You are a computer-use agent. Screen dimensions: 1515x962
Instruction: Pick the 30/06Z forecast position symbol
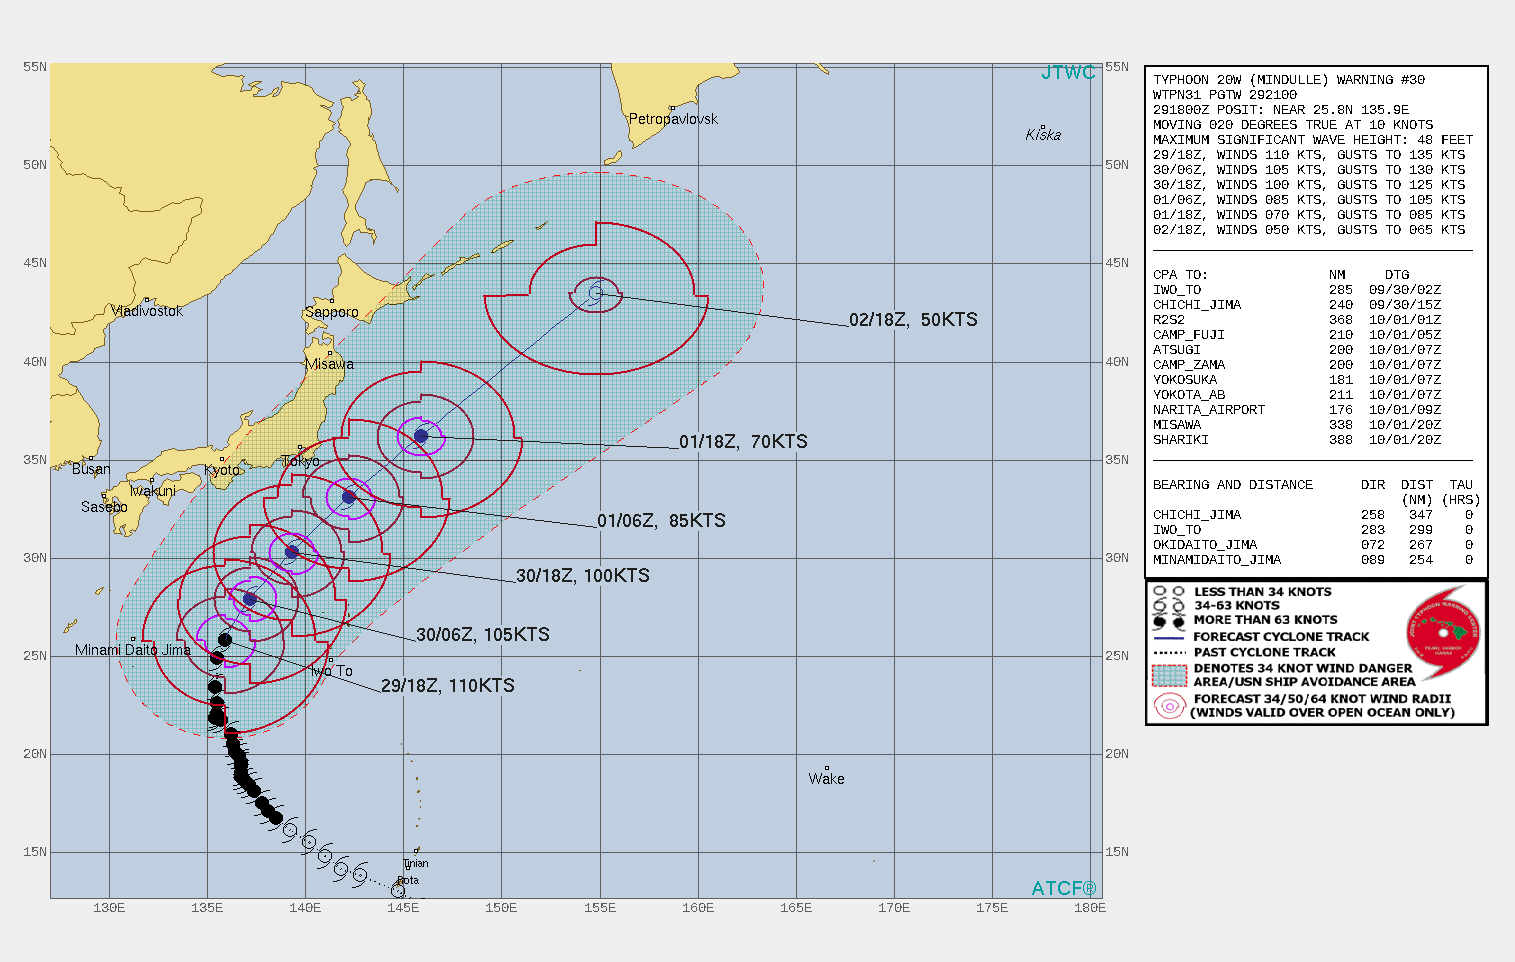pos(250,599)
